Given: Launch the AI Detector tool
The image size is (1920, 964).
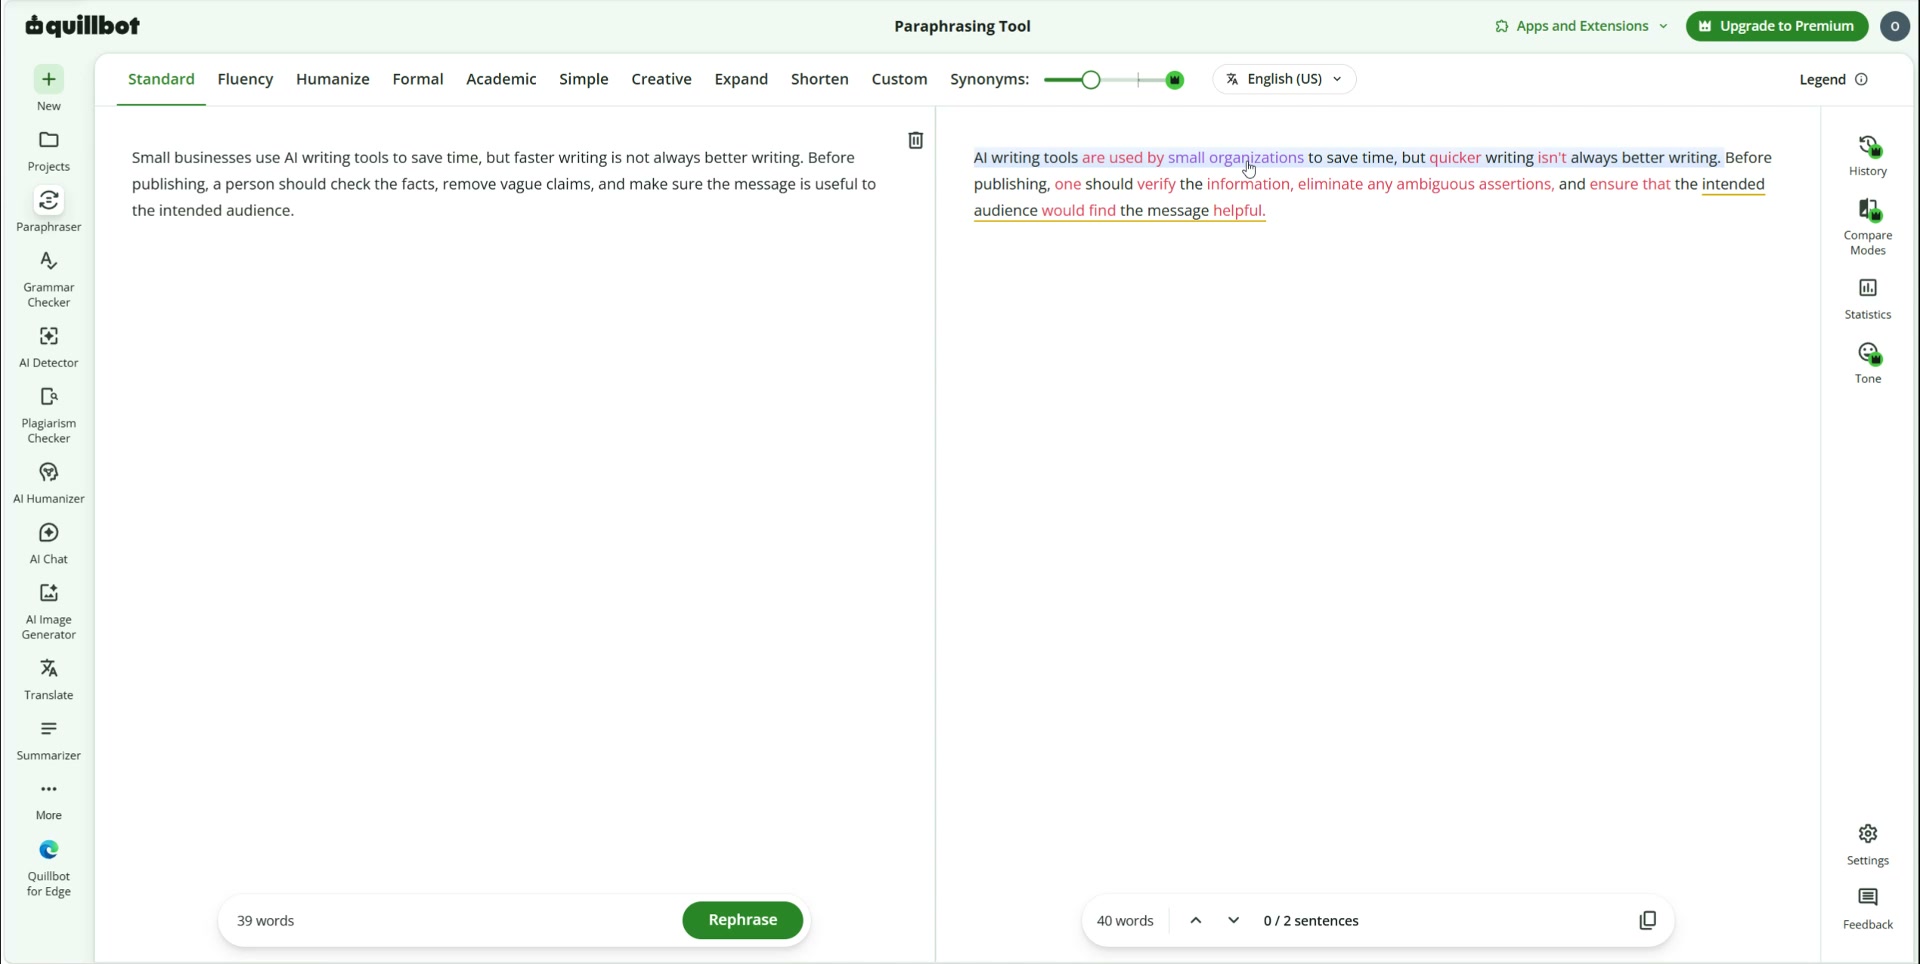Looking at the screenshot, I should (48, 347).
